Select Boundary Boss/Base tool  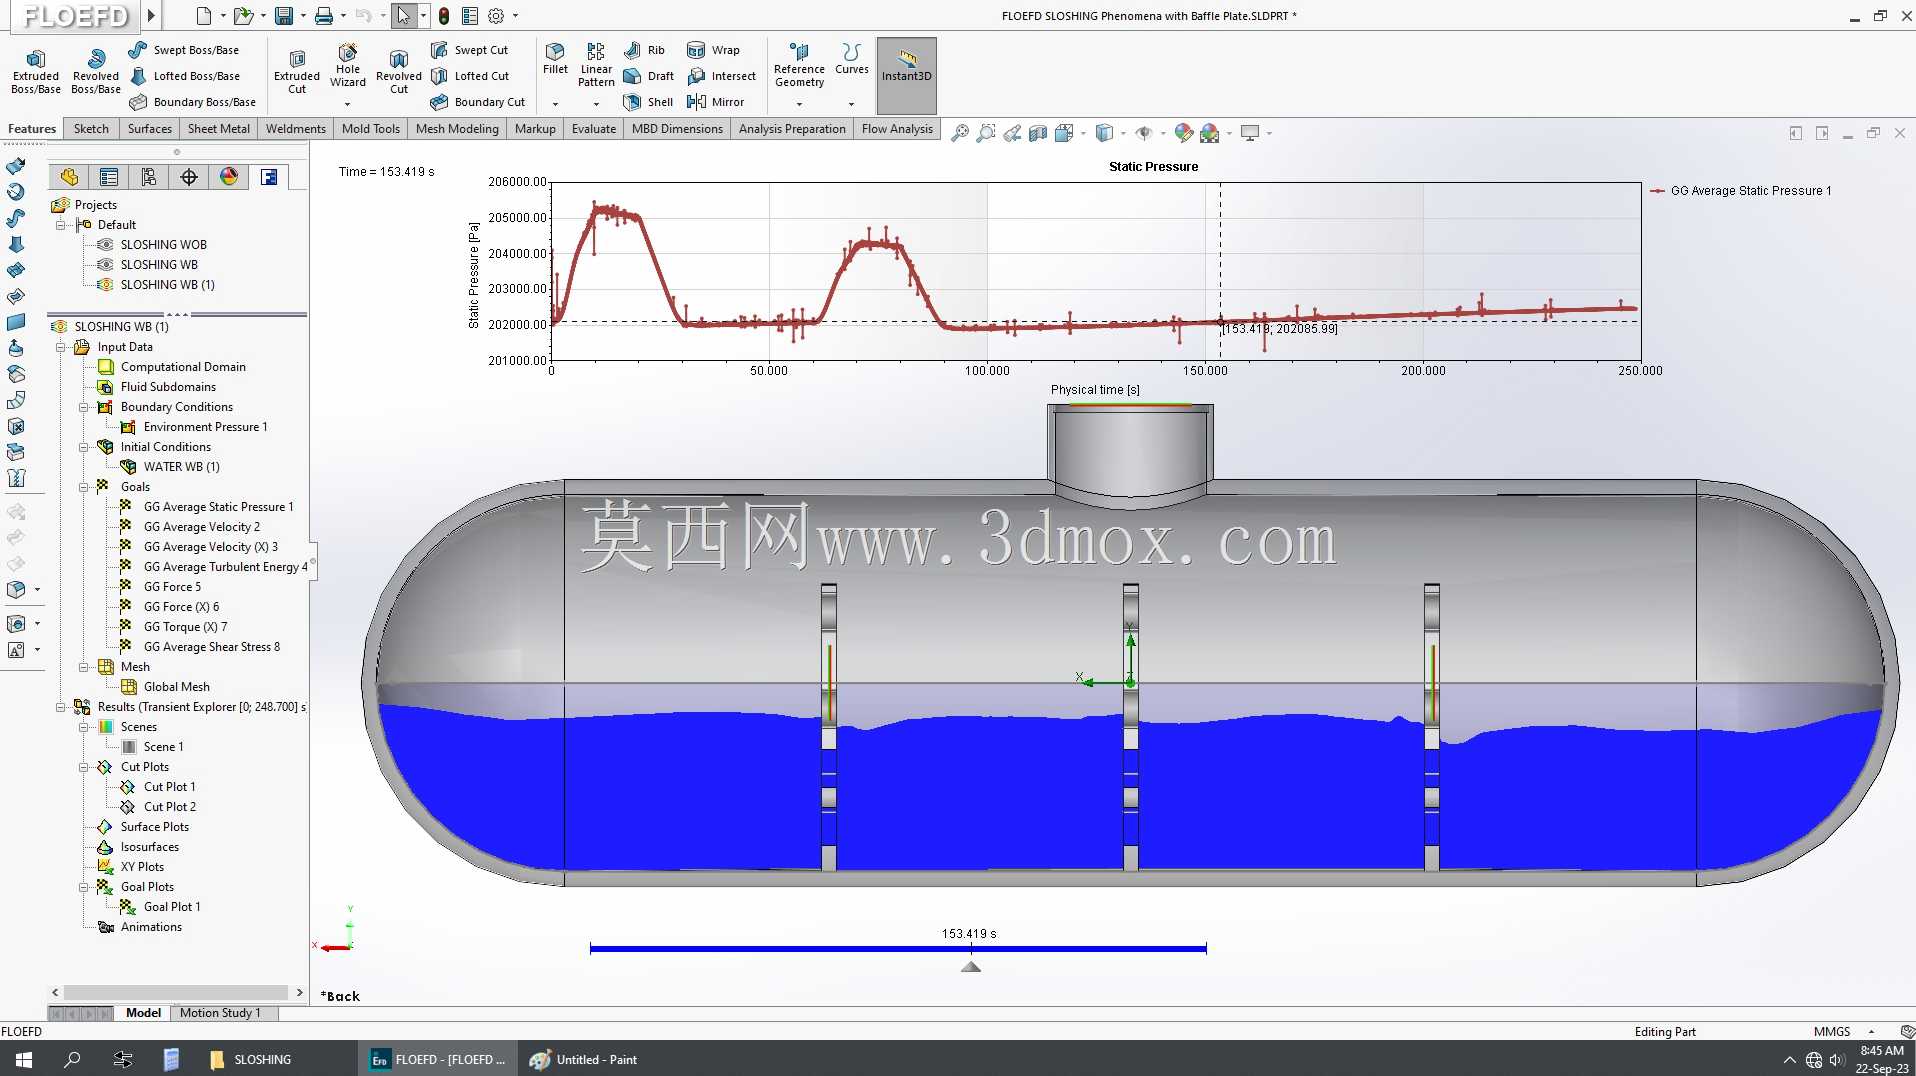coord(192,102)
